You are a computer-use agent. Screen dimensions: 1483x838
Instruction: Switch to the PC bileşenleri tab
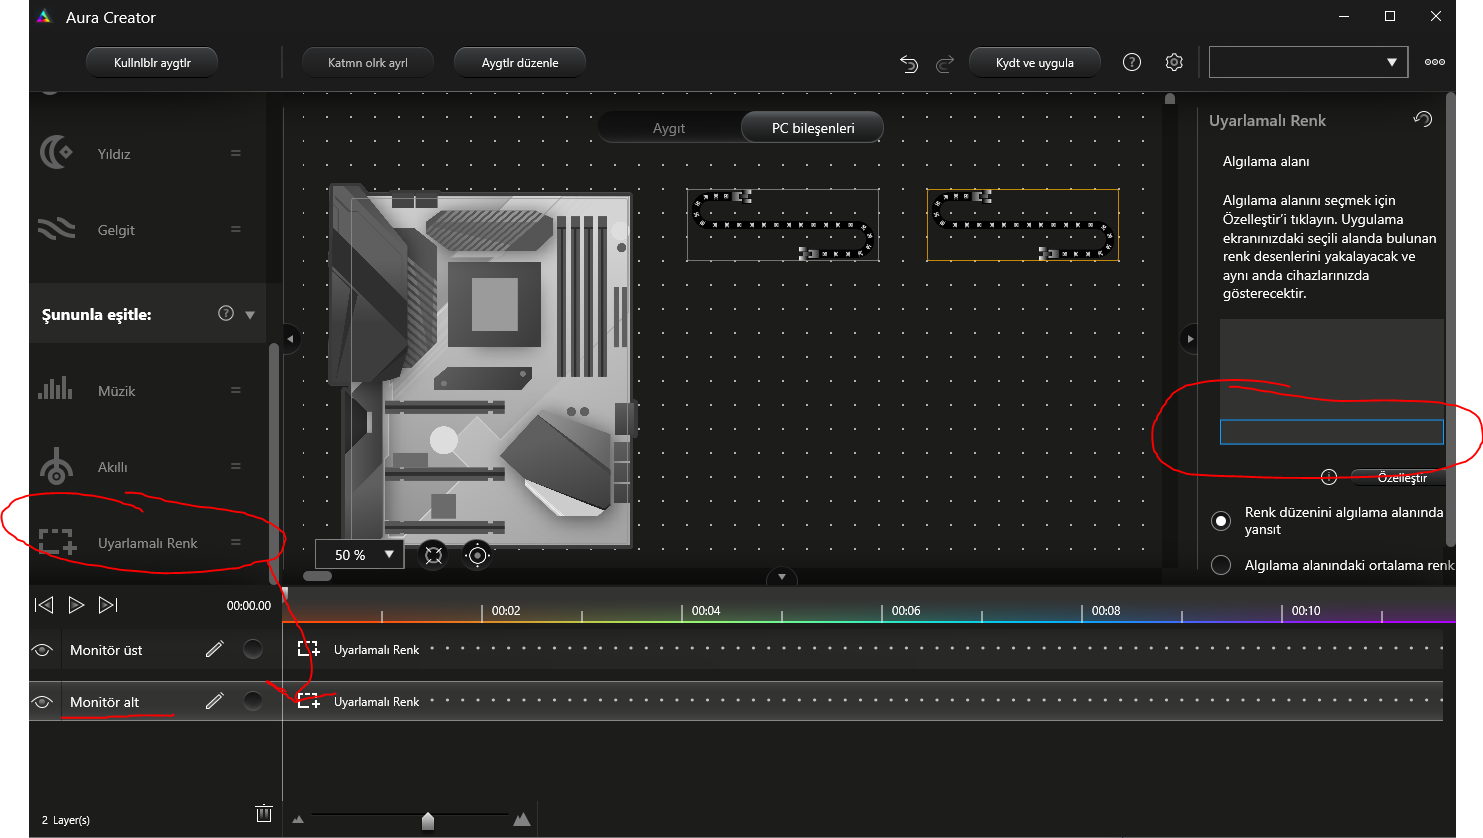813,128
